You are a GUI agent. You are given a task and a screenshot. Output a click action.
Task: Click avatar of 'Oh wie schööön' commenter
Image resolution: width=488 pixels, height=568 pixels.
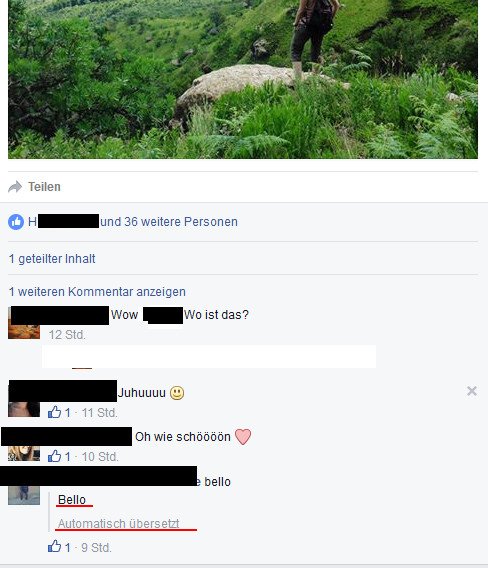tap(24, 448)
